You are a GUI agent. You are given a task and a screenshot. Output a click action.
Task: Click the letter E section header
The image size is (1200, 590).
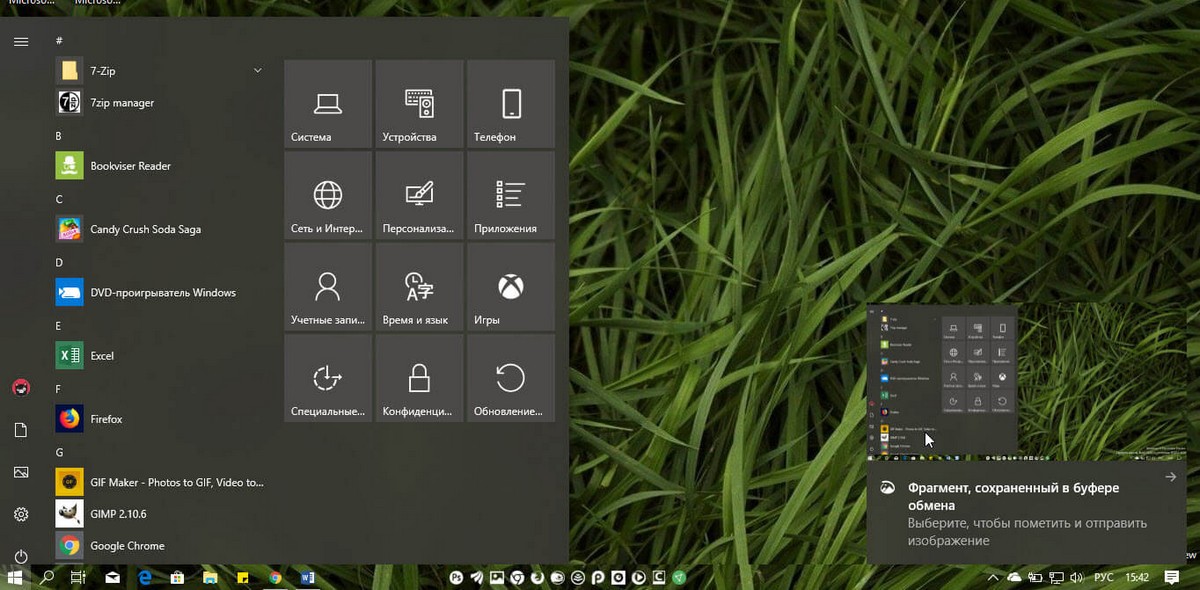coord(59,326)
